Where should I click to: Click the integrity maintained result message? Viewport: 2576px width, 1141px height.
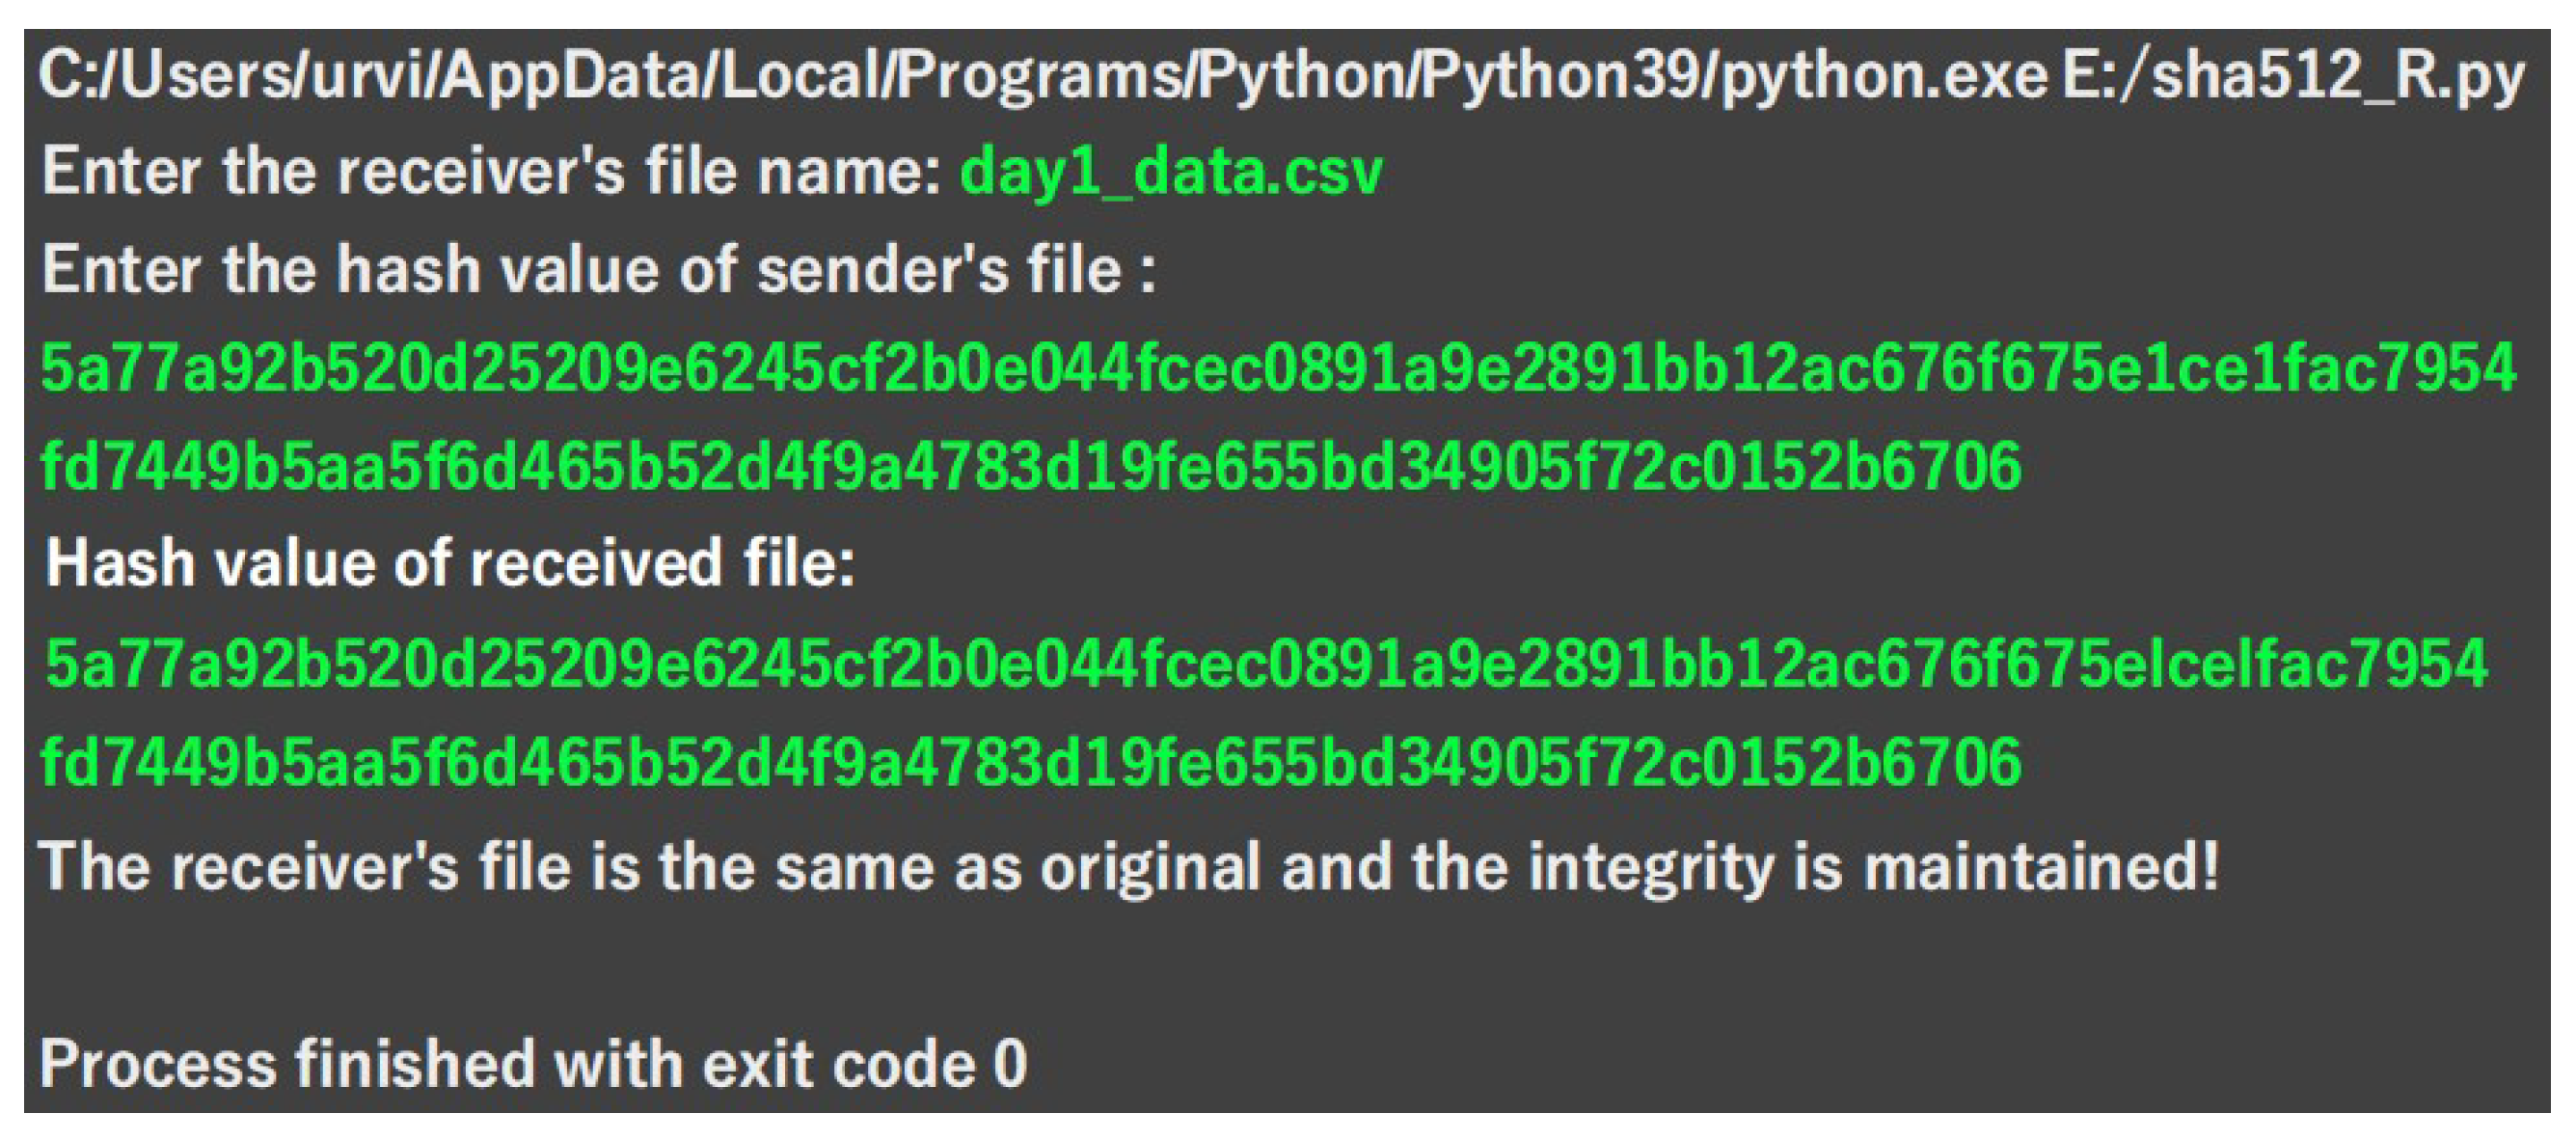[x=1128, y=867]
